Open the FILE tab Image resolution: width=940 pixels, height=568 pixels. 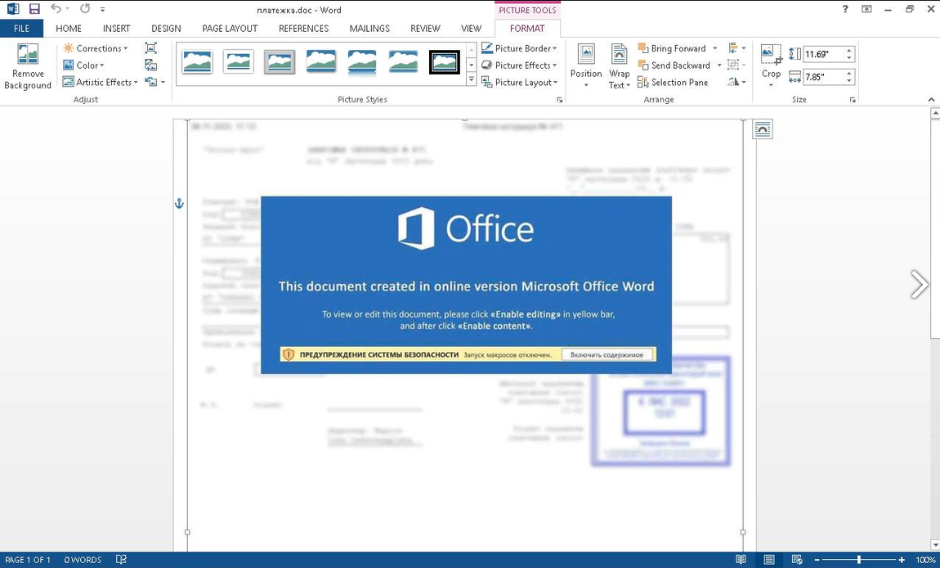pyautogui.click(x=22, y=28)
